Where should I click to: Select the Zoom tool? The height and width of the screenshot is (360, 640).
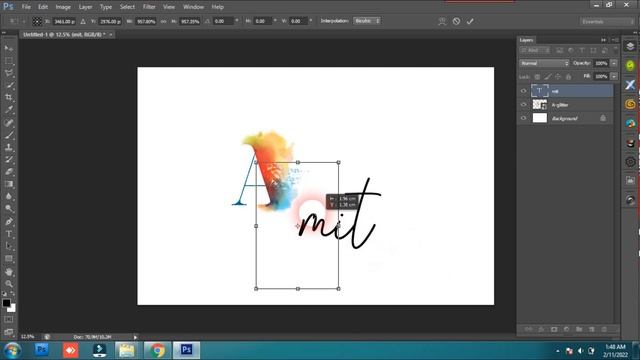point(9,284)
